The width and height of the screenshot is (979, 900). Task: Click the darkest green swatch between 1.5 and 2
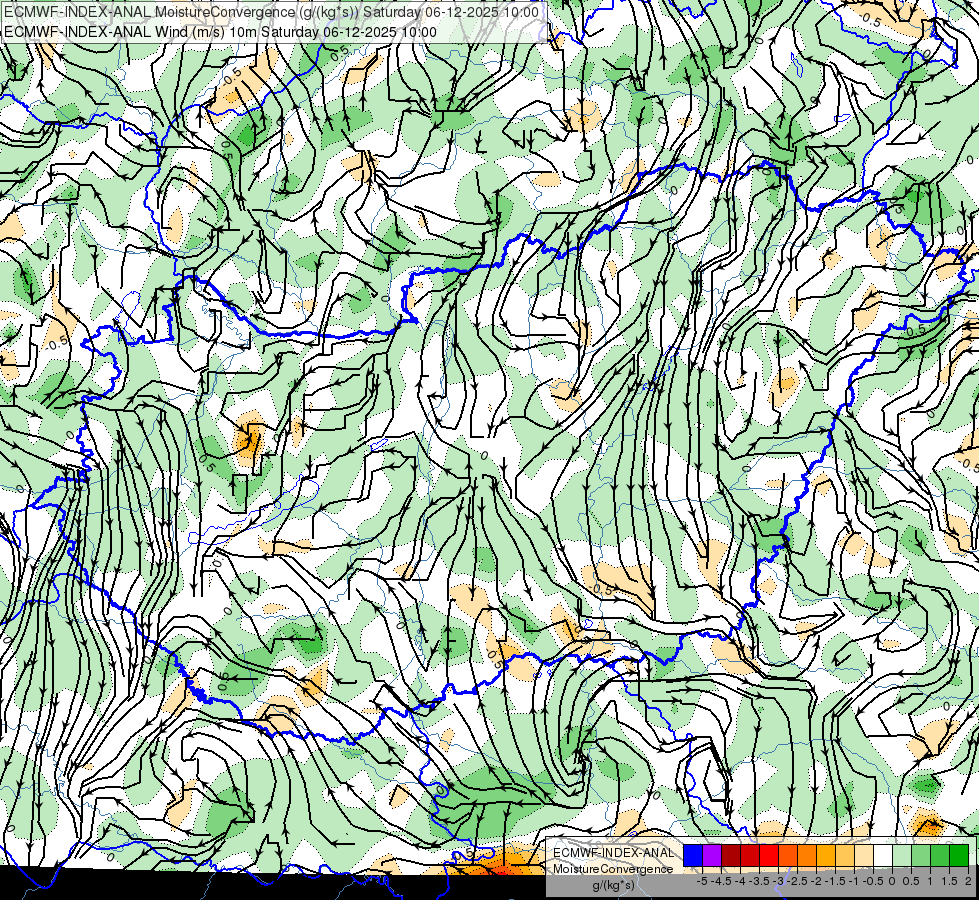(960, 856)
